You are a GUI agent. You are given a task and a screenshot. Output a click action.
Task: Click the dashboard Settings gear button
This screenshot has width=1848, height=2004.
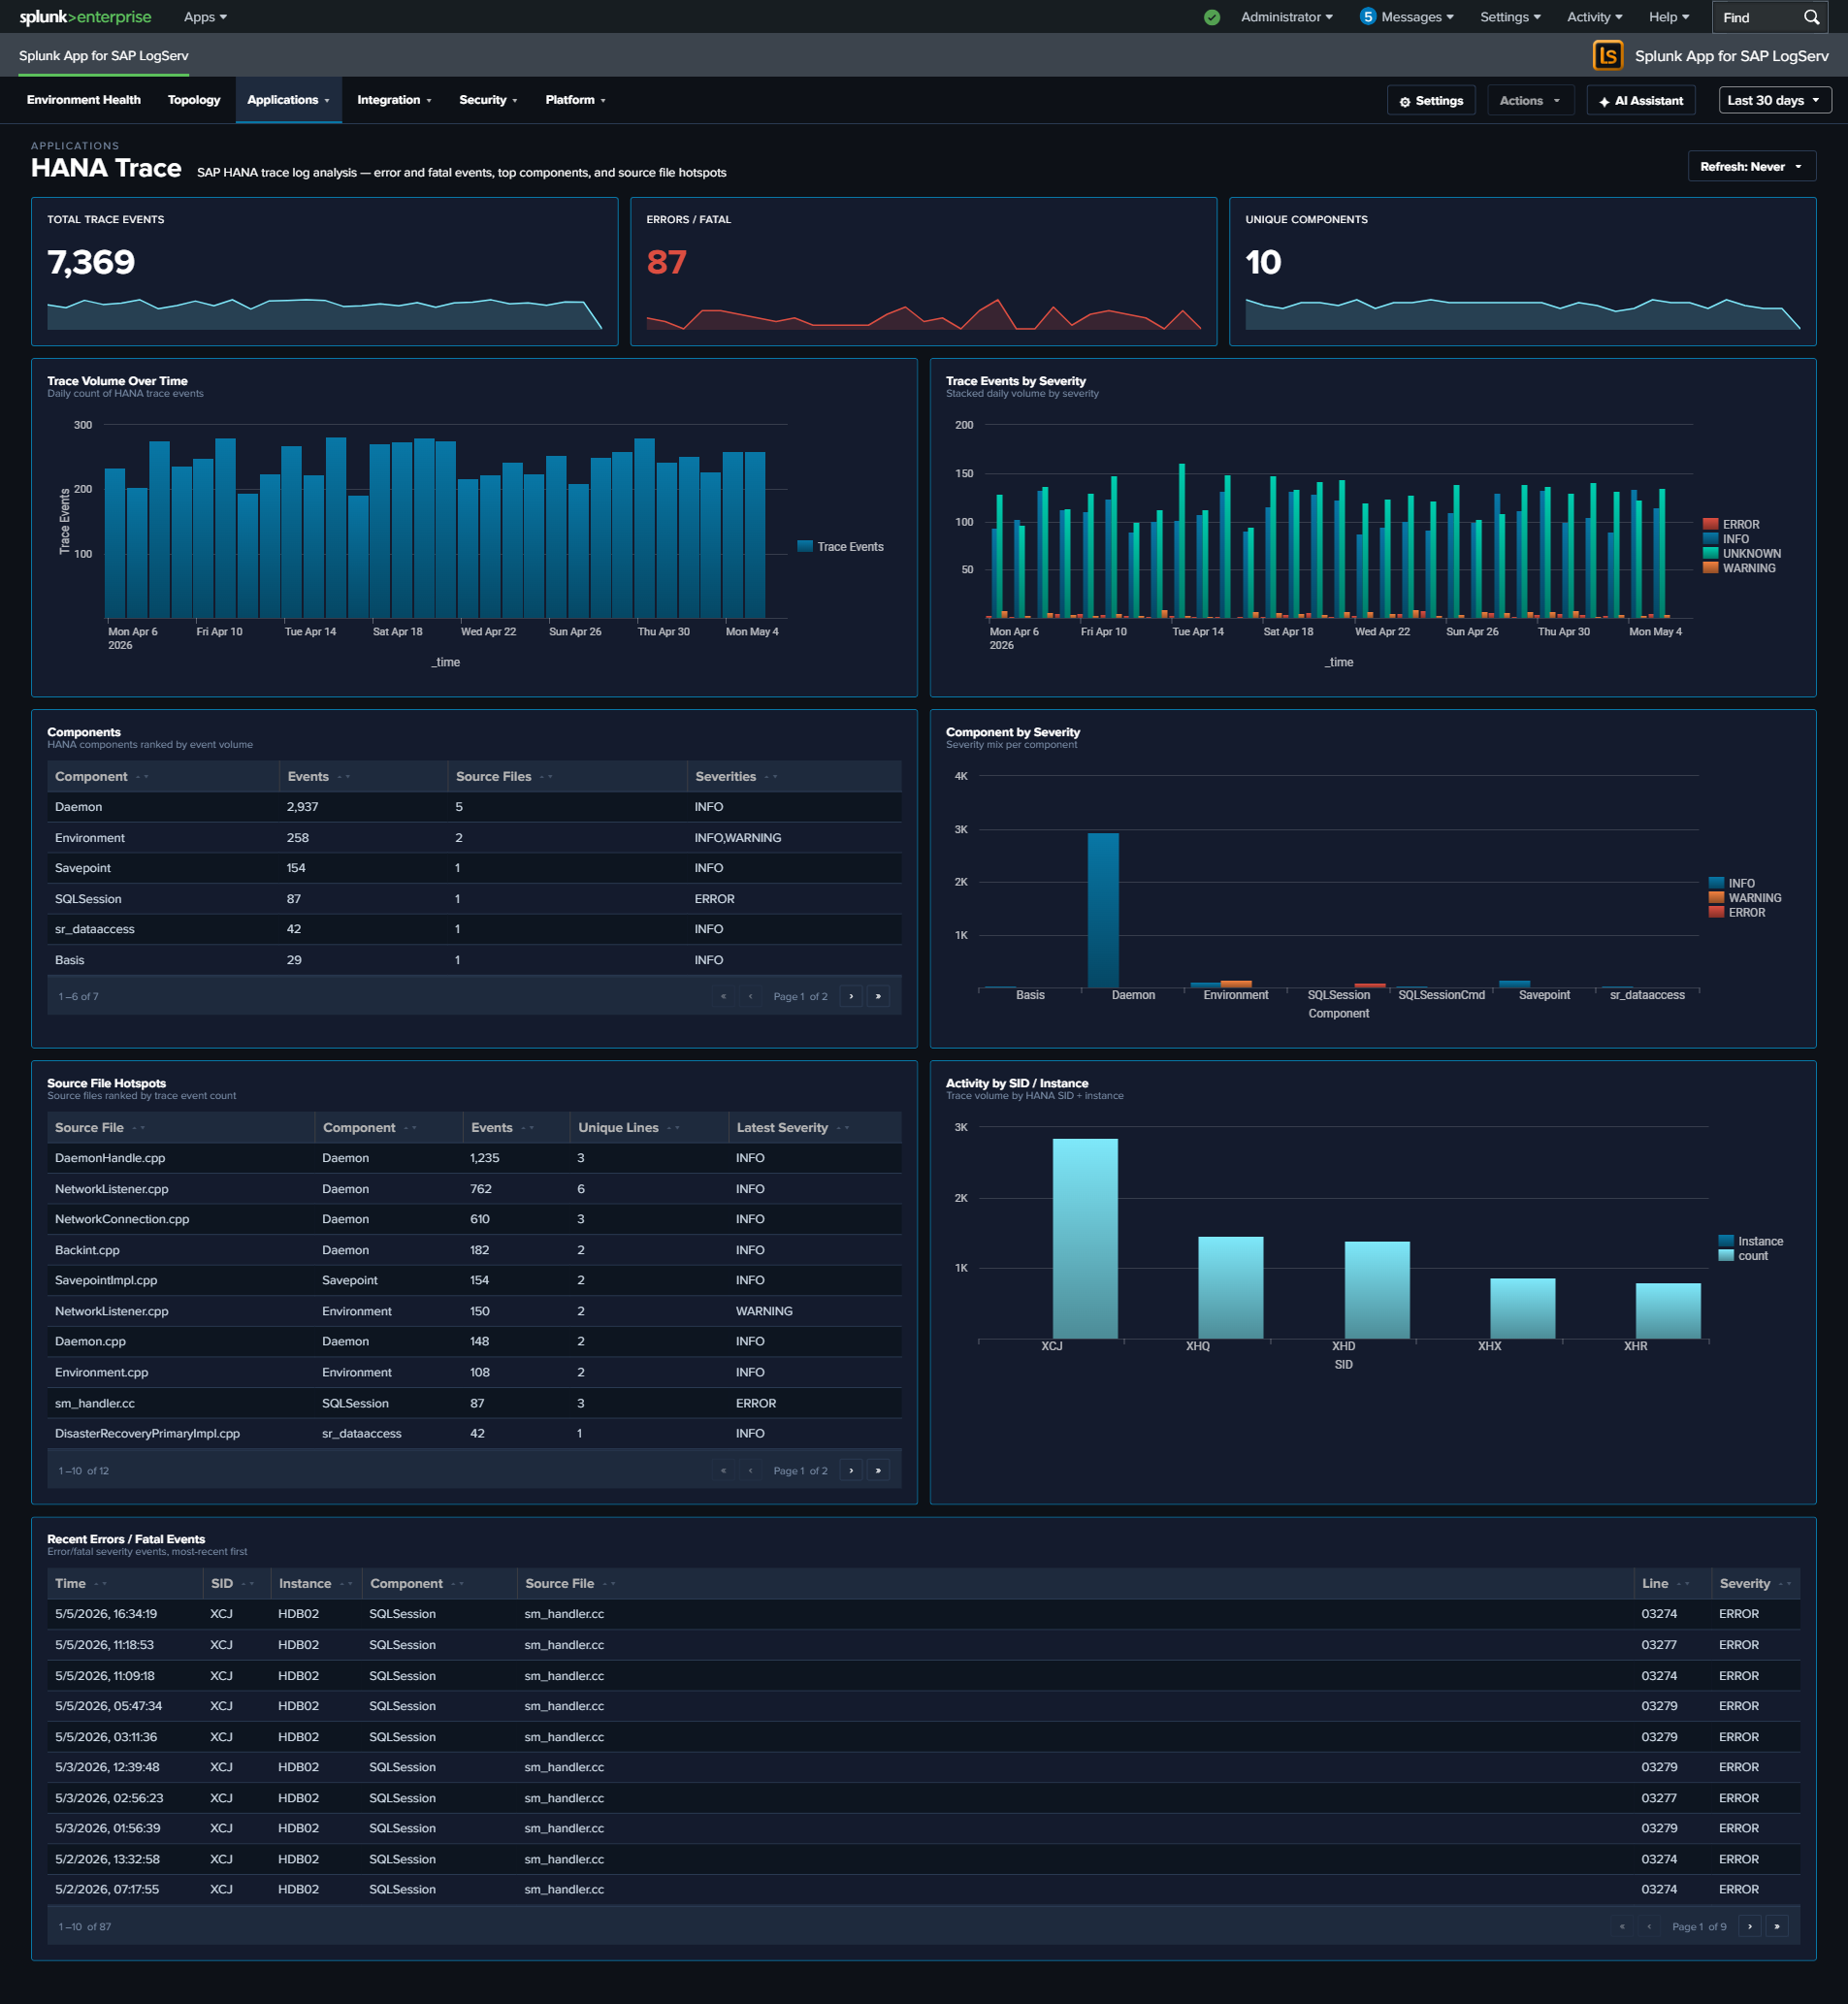pos(1431,100)
